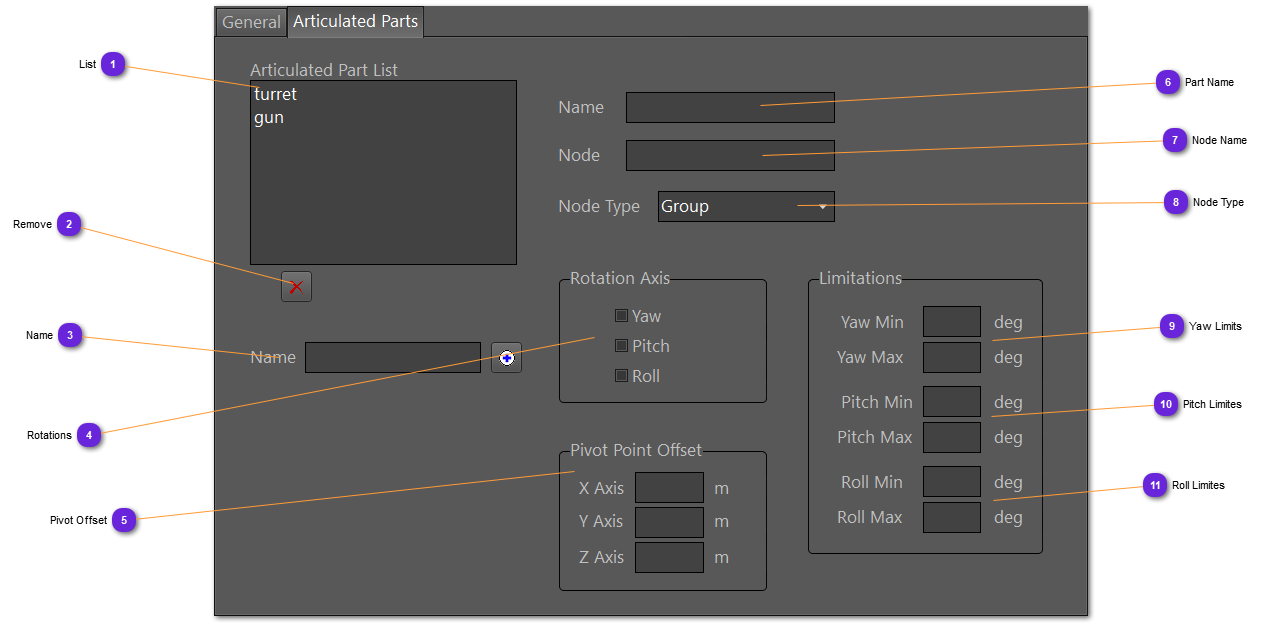Enable the Yaw rotation axis checkbox

point(621,316)
